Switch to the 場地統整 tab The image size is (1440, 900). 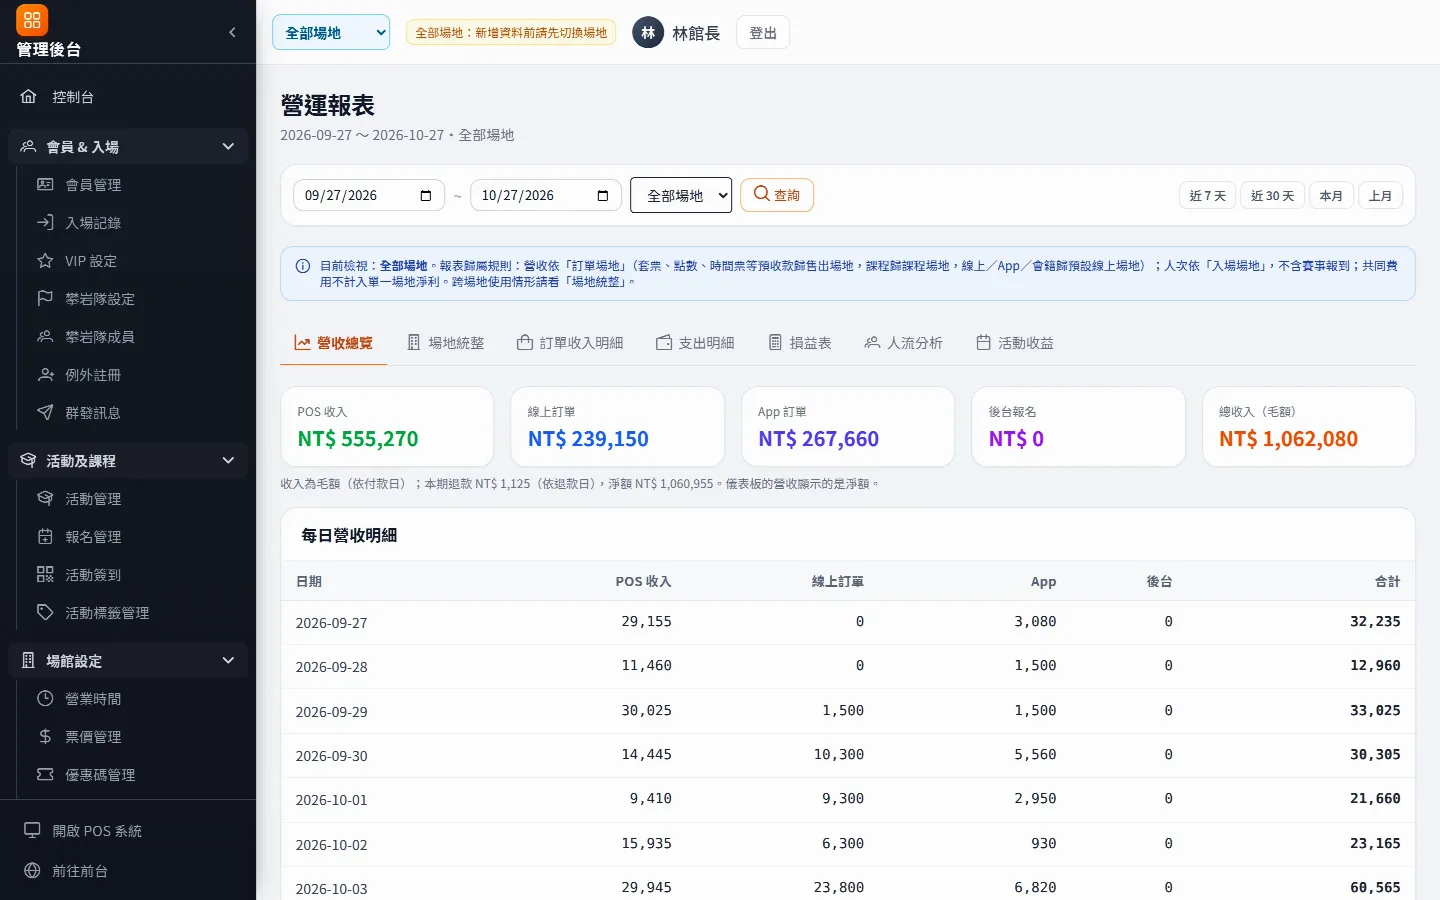coord(446,343)
